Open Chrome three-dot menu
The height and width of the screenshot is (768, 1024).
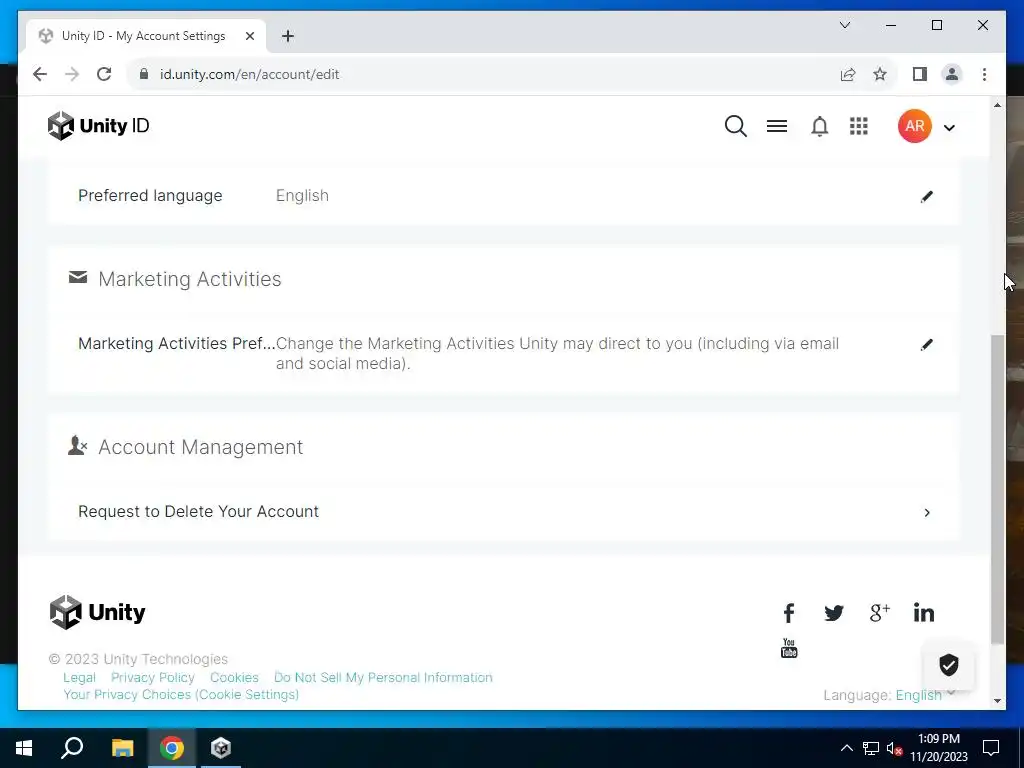(x=984, y=74)
